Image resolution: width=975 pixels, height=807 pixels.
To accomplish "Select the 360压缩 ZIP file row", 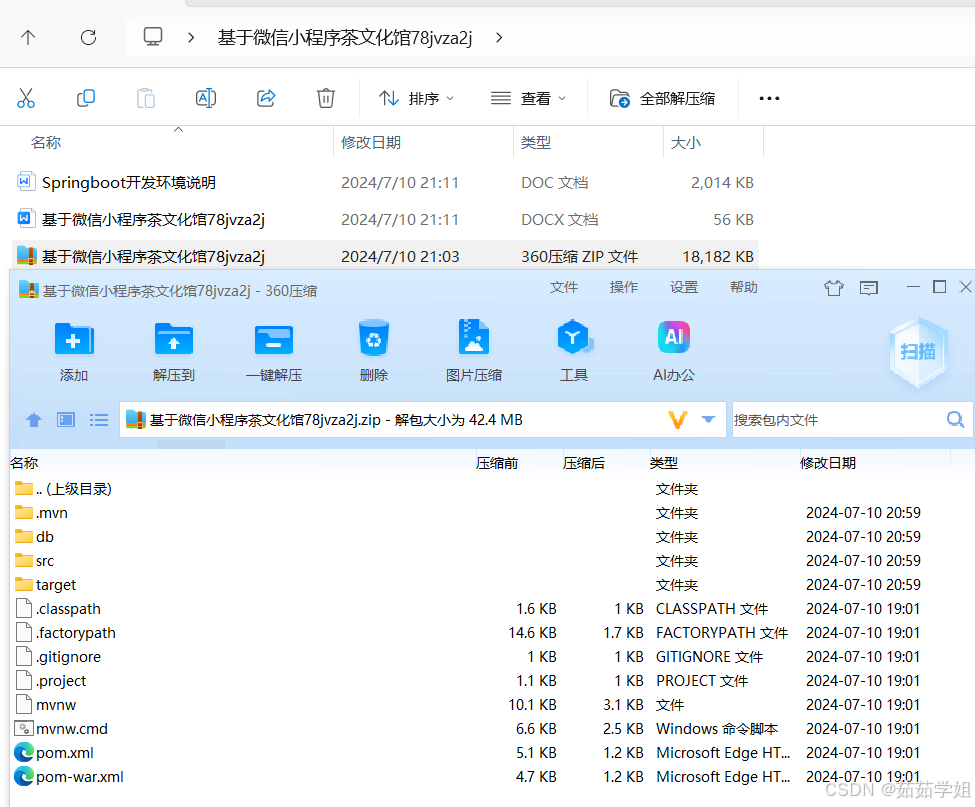I will pos(386,256).
